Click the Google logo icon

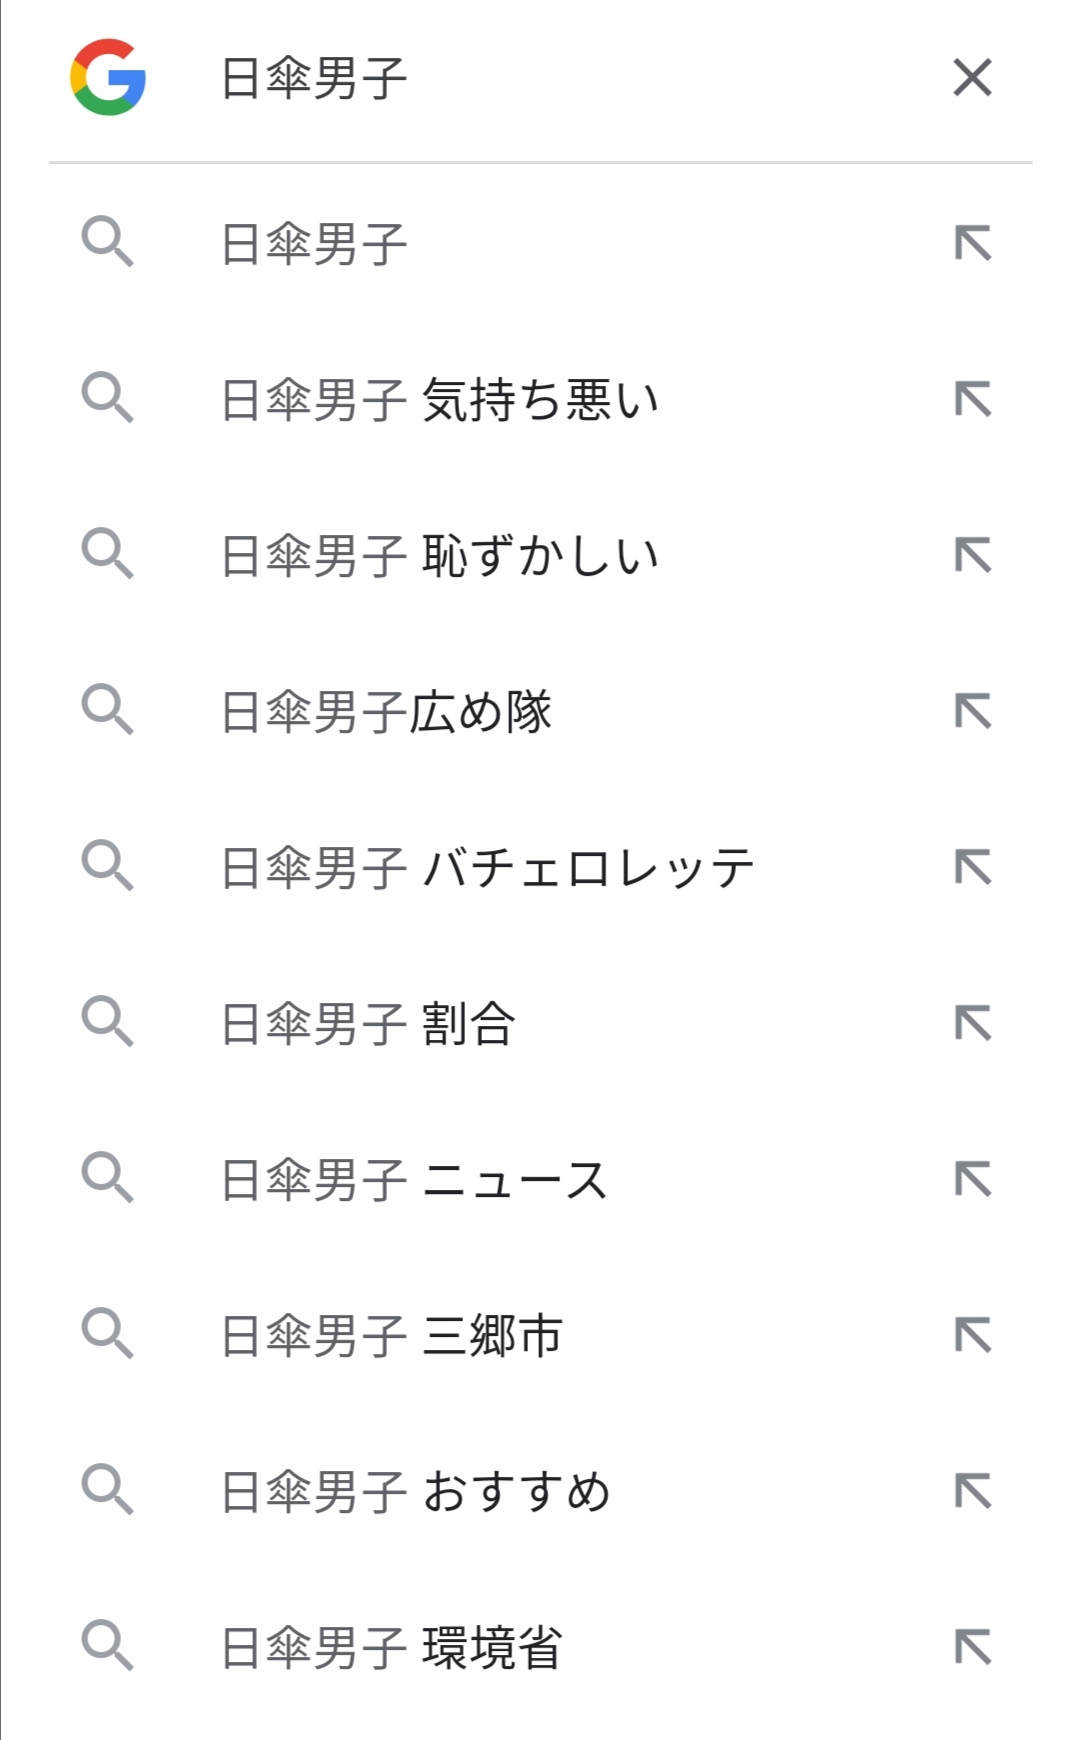108,77
